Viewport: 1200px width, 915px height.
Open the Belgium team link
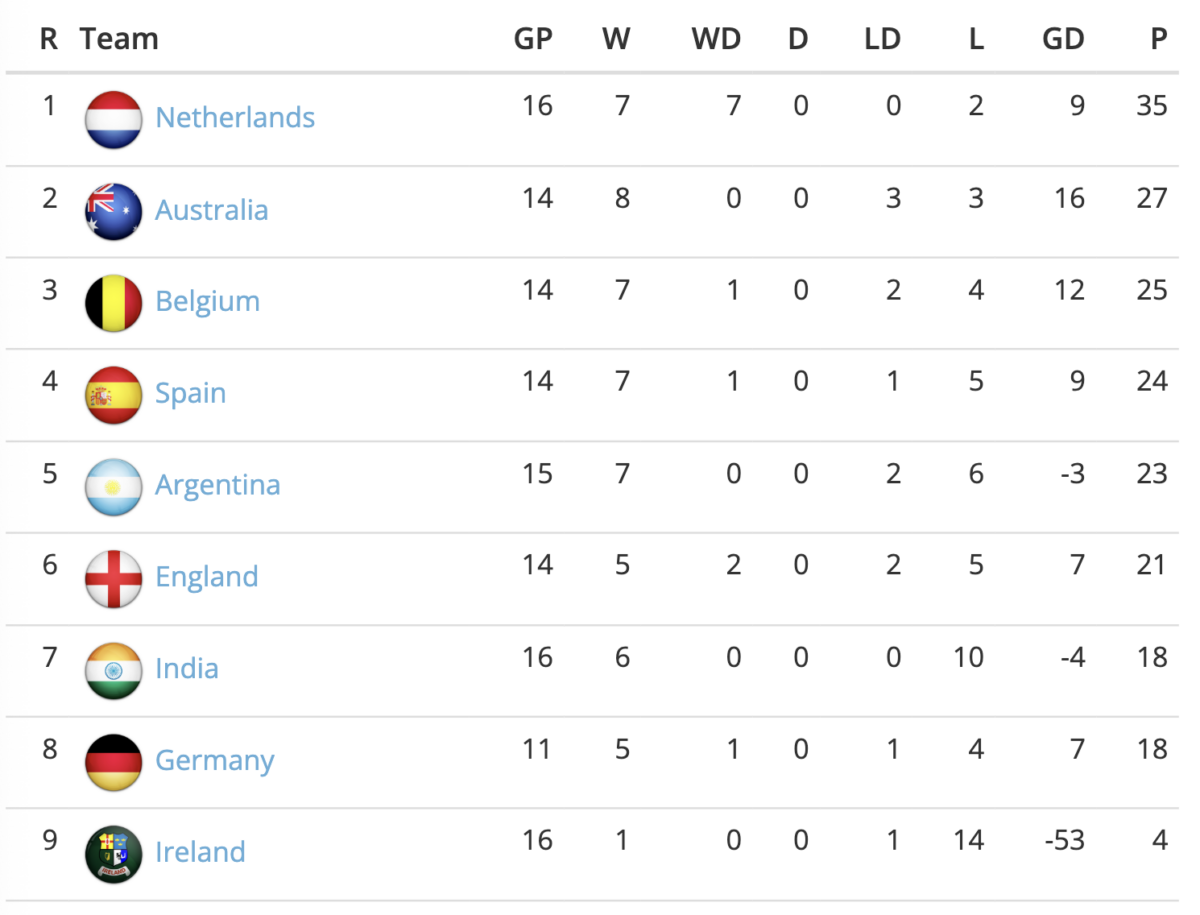207,302
